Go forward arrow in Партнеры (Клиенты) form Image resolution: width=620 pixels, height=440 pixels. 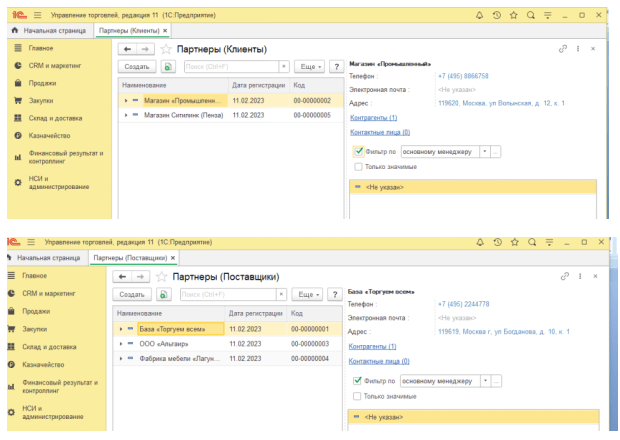pyautogui.click(x=145, y=49)
